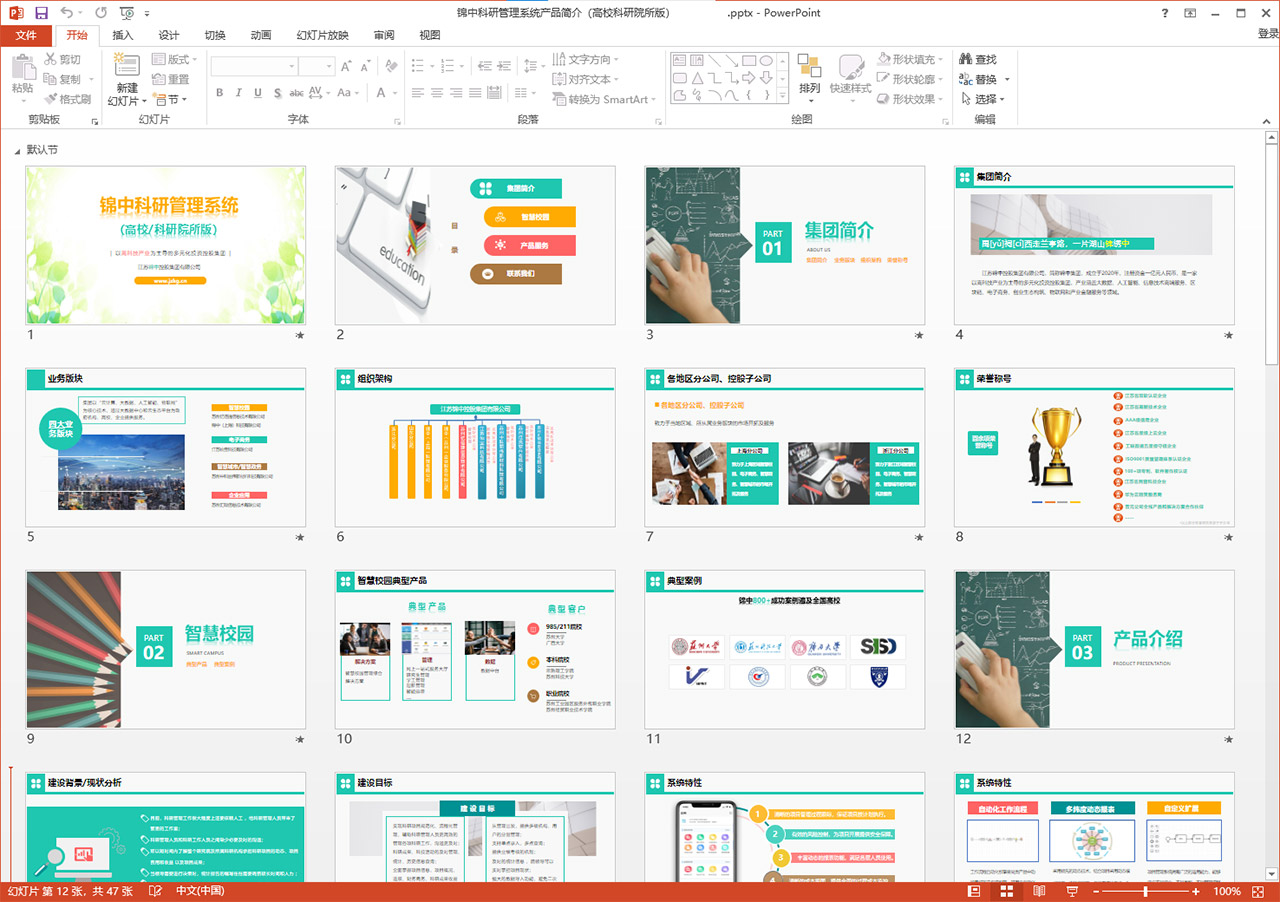Click the New Slide (新建幻灯片) icon
1280x902 pixels.
pos(126,68)
